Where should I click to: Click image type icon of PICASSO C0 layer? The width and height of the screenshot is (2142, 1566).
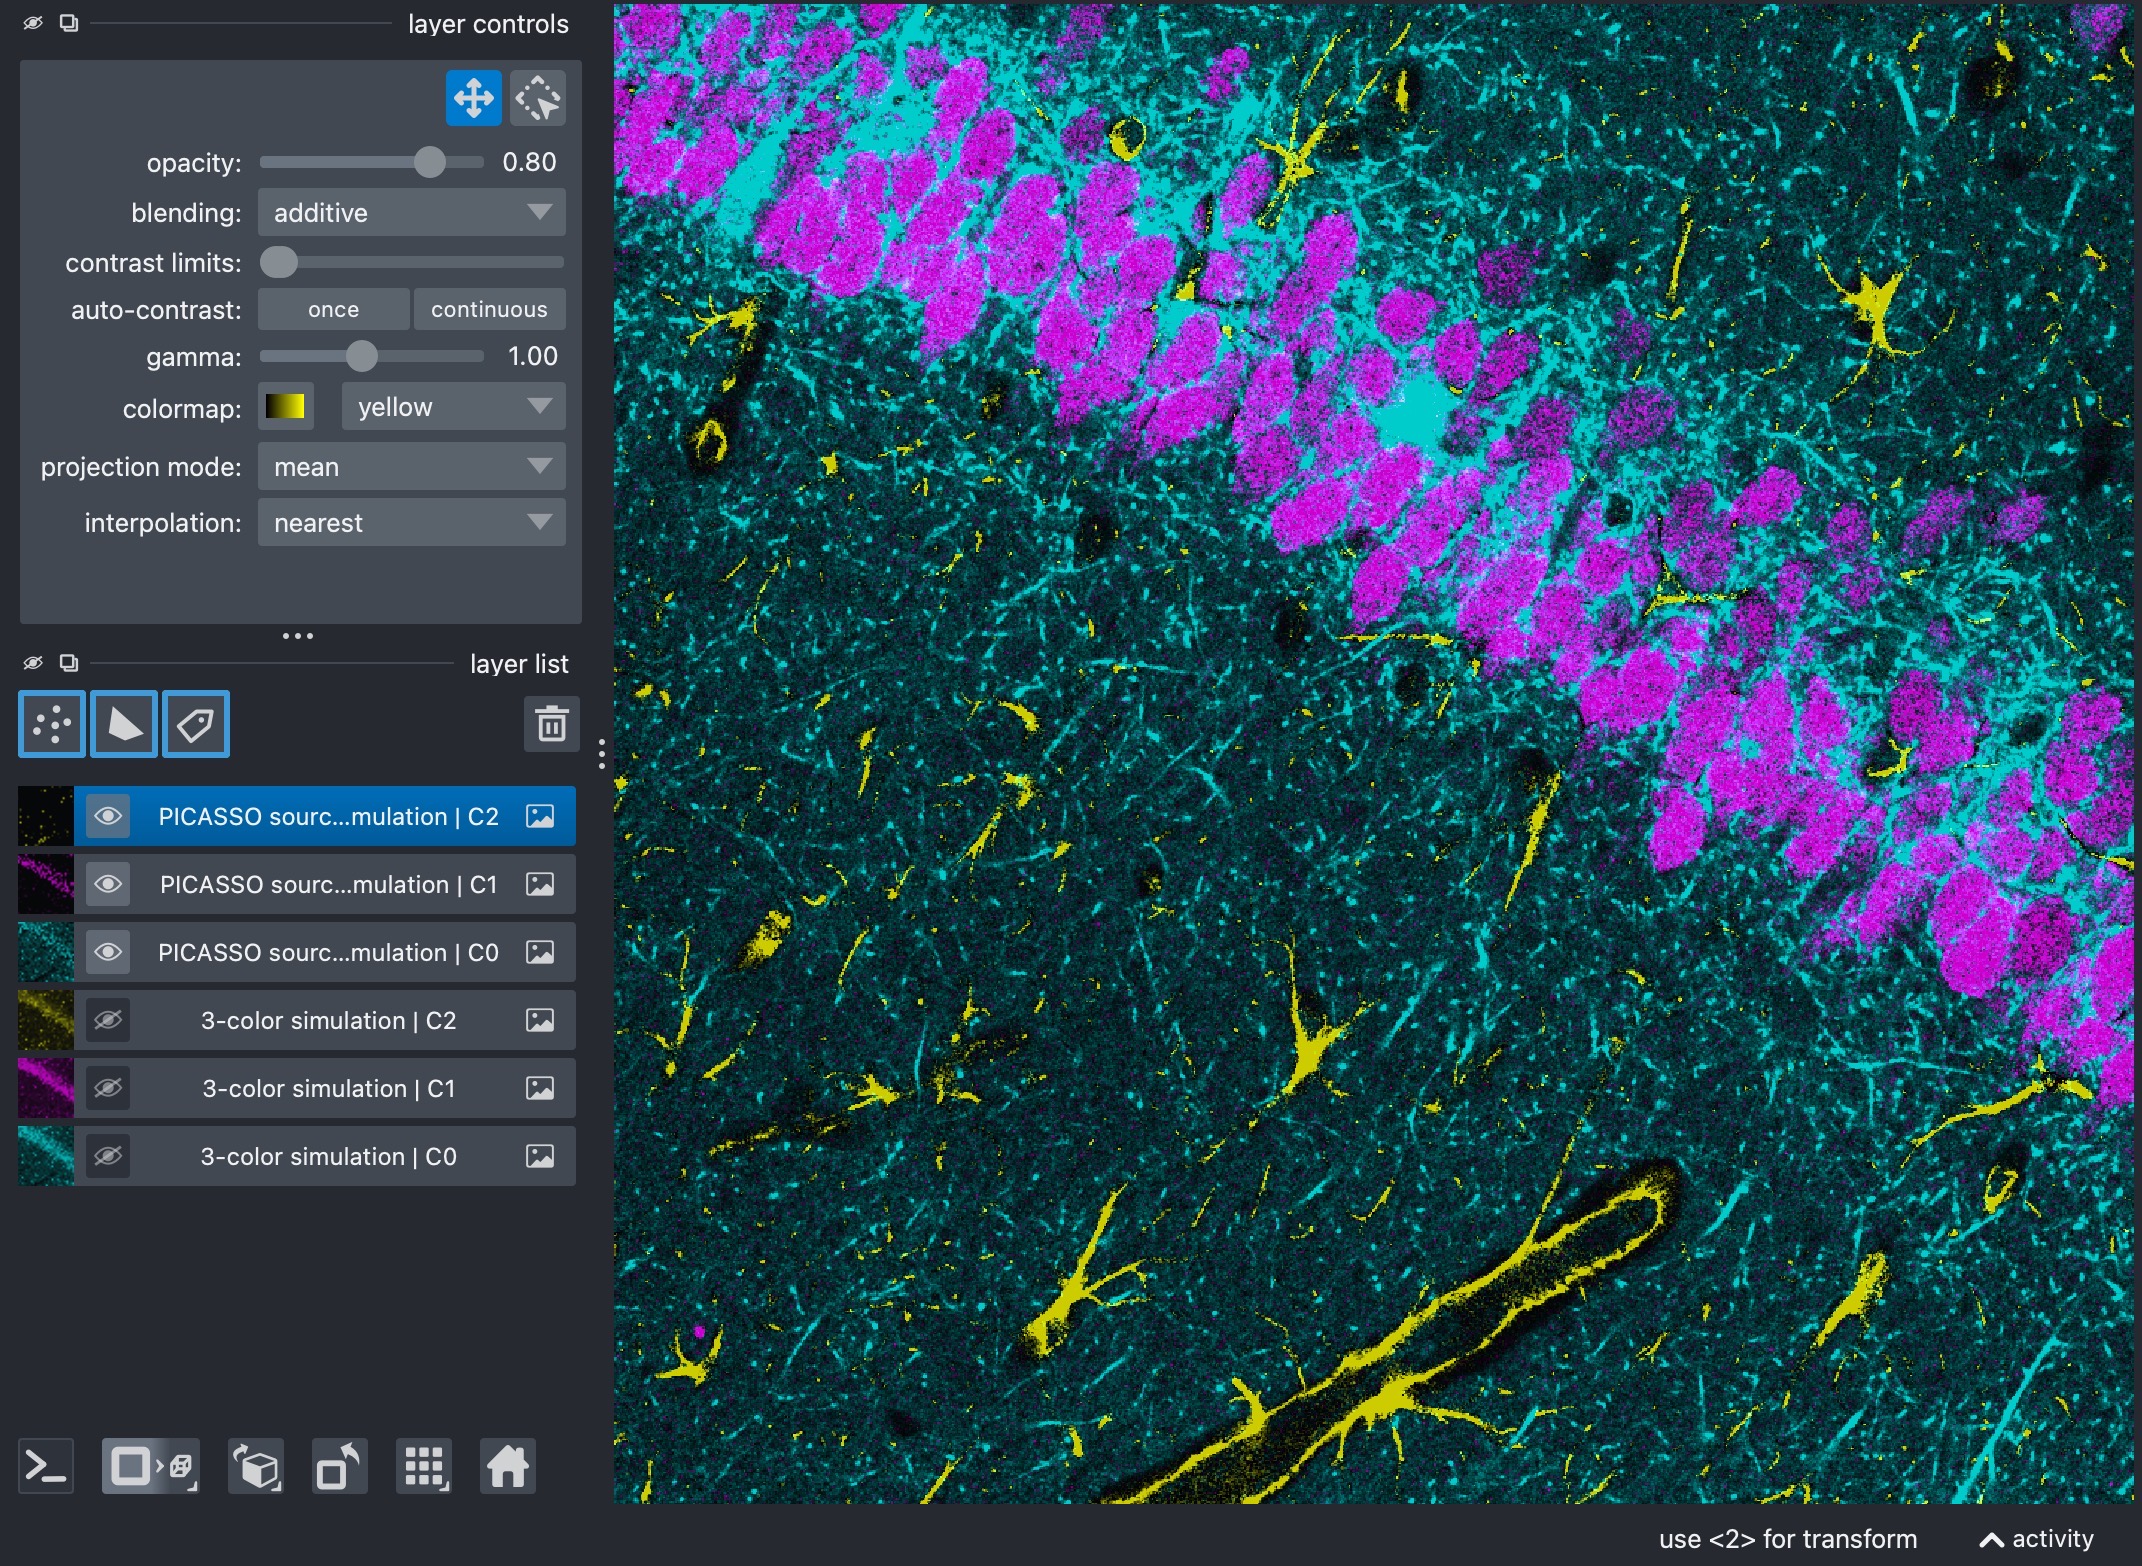click(x=540, y=952)
